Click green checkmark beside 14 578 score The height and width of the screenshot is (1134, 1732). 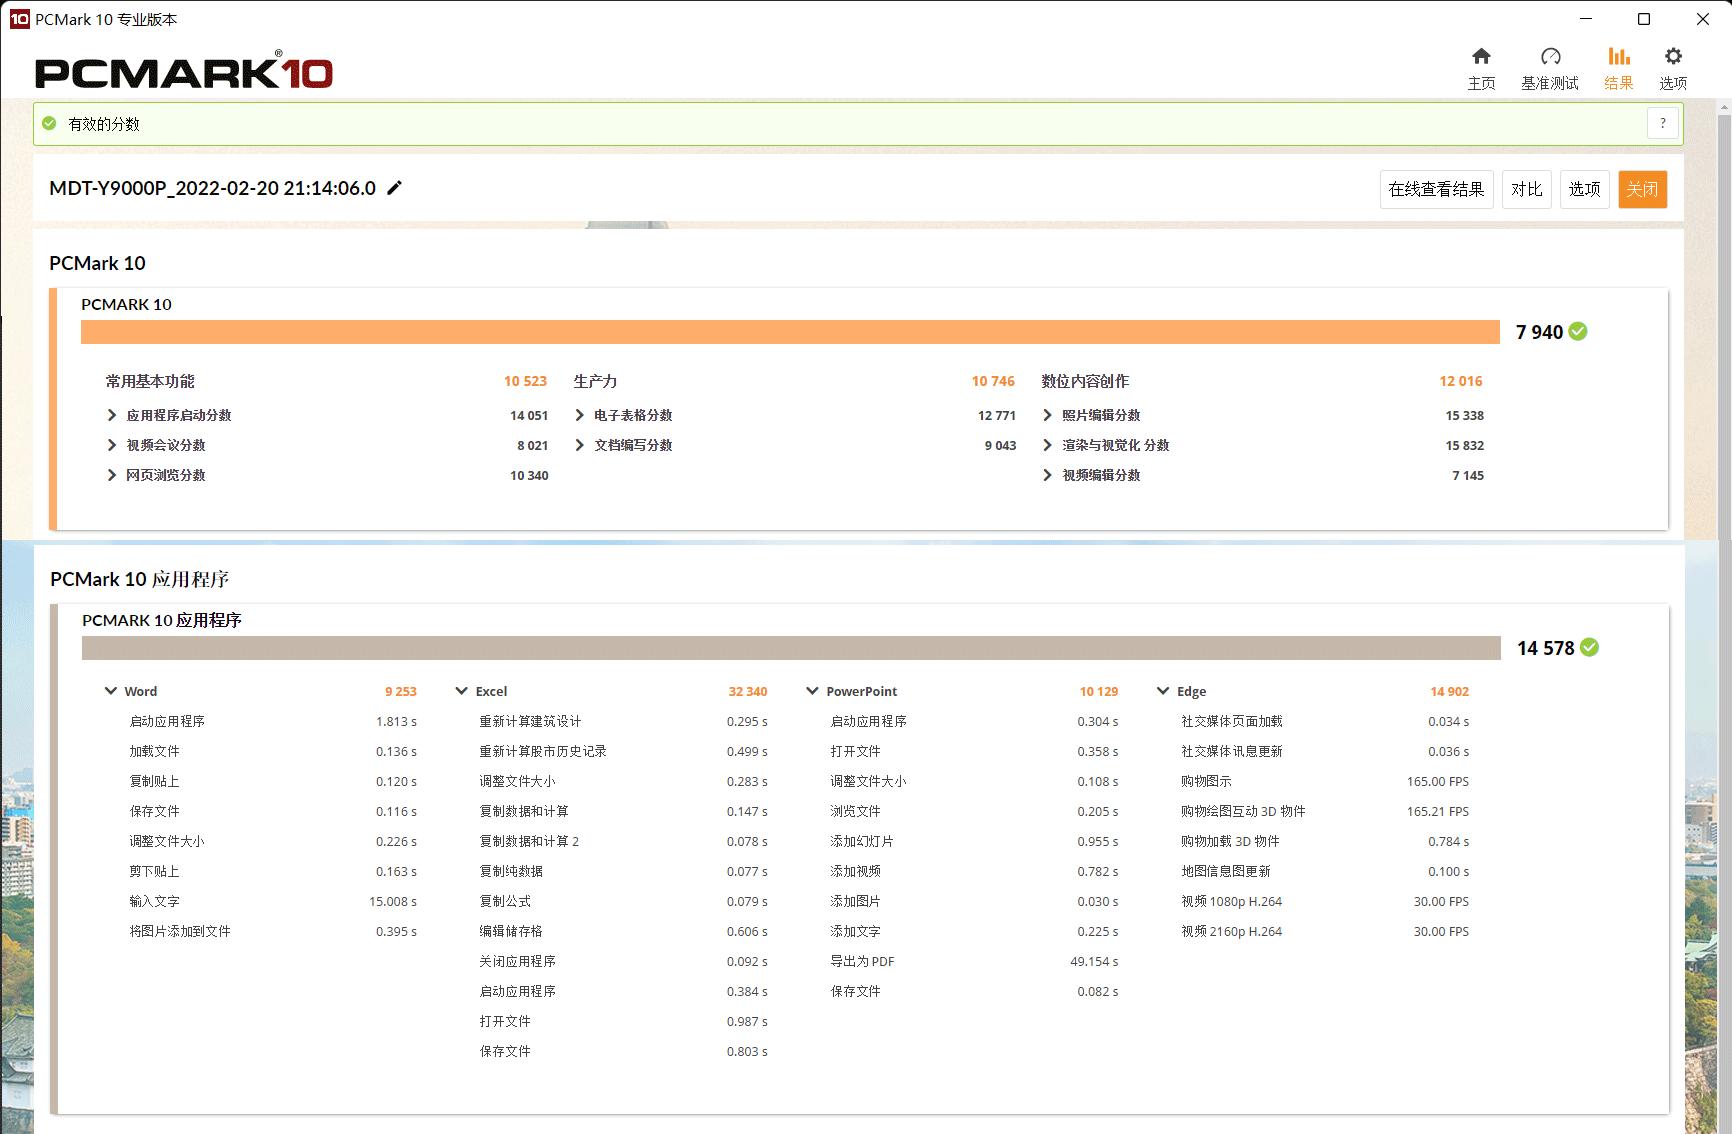click(x=1589, y=648)
